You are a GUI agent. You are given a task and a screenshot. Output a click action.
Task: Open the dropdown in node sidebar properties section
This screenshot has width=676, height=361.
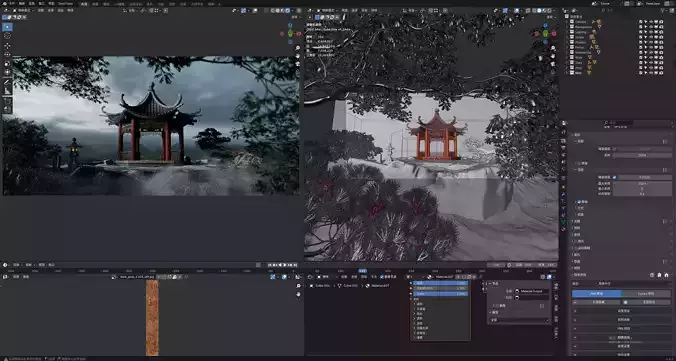pyautogui.click(x=520, y=320)
